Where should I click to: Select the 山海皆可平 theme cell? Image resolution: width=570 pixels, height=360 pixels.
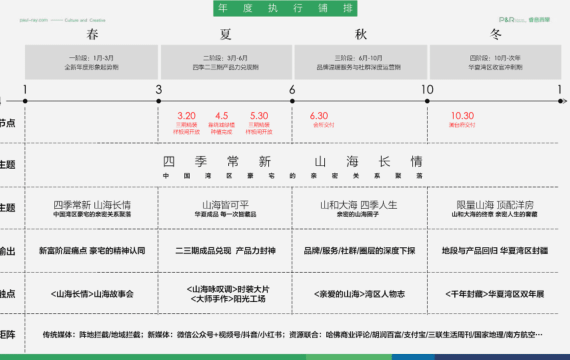(225, 208)
